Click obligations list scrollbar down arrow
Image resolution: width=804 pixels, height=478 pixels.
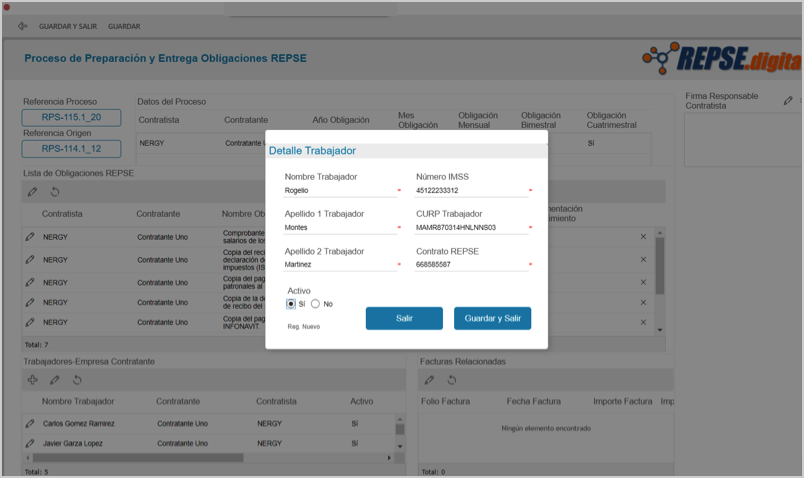point(660,330)
